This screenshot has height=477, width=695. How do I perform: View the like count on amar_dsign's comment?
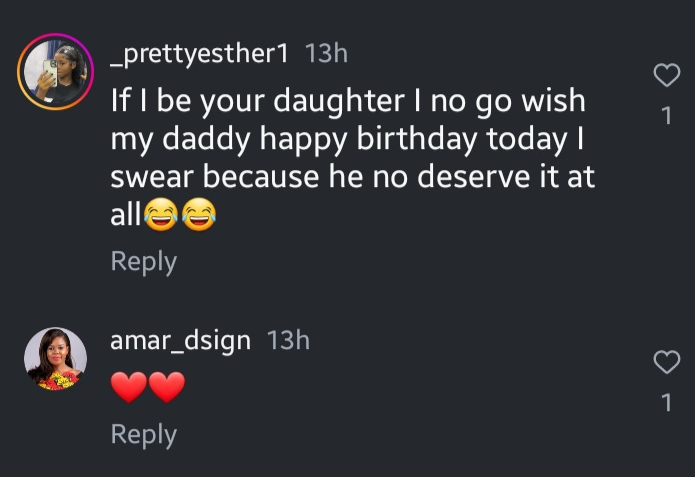(667, 404)
